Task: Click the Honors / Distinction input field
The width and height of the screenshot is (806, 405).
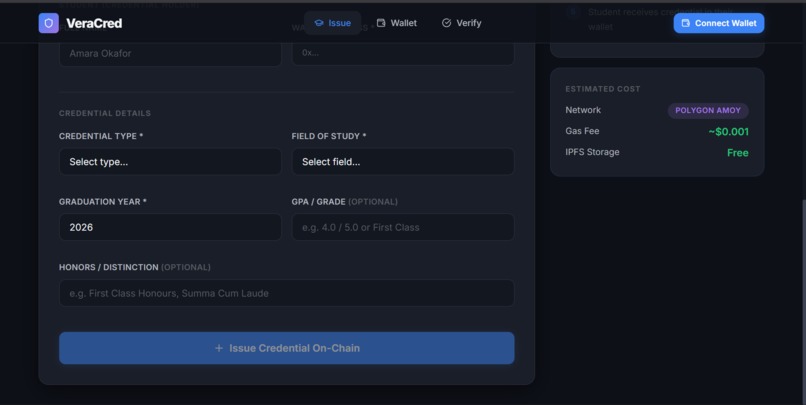Action: (286, 293)
